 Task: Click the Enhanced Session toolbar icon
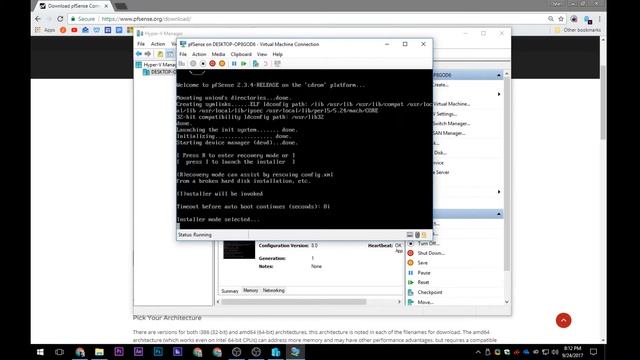(x=278, y=64)
